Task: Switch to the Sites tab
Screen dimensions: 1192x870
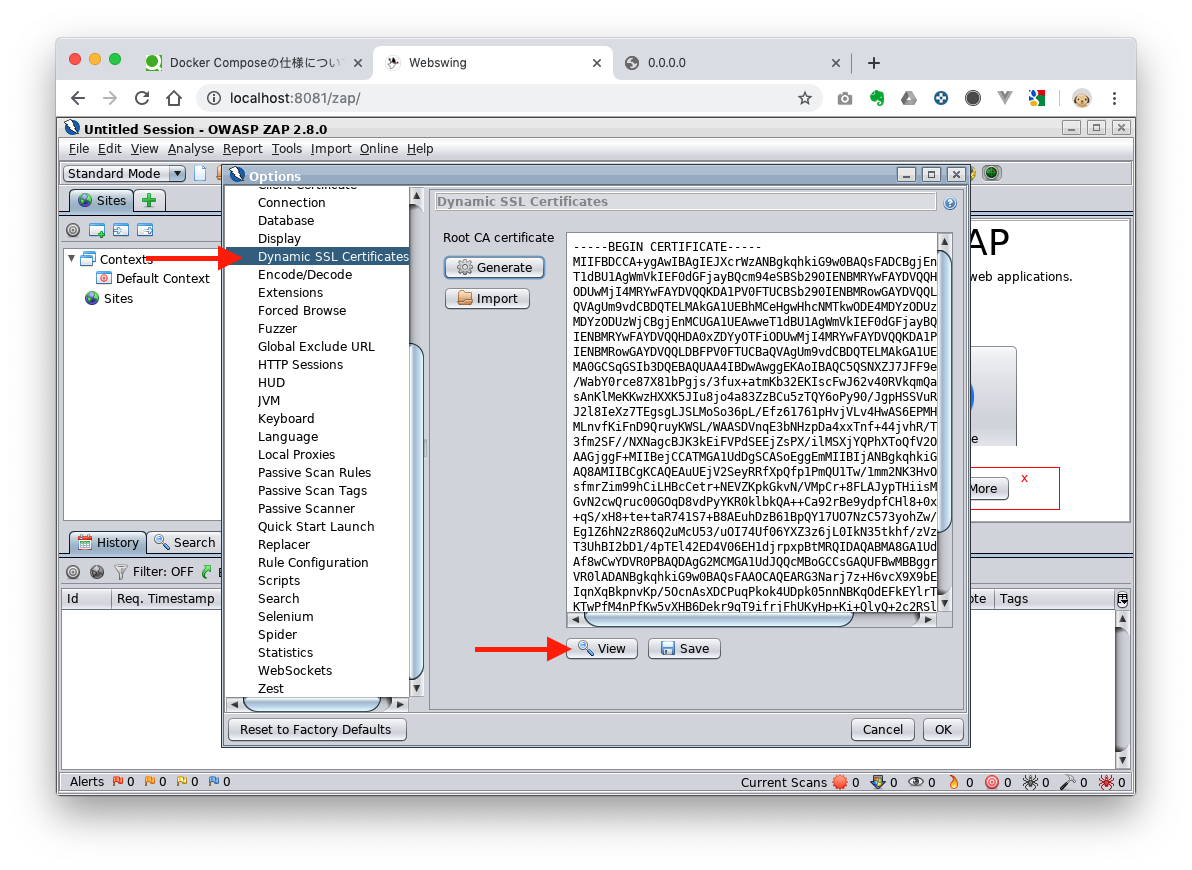Action: (x=102, y=201)
